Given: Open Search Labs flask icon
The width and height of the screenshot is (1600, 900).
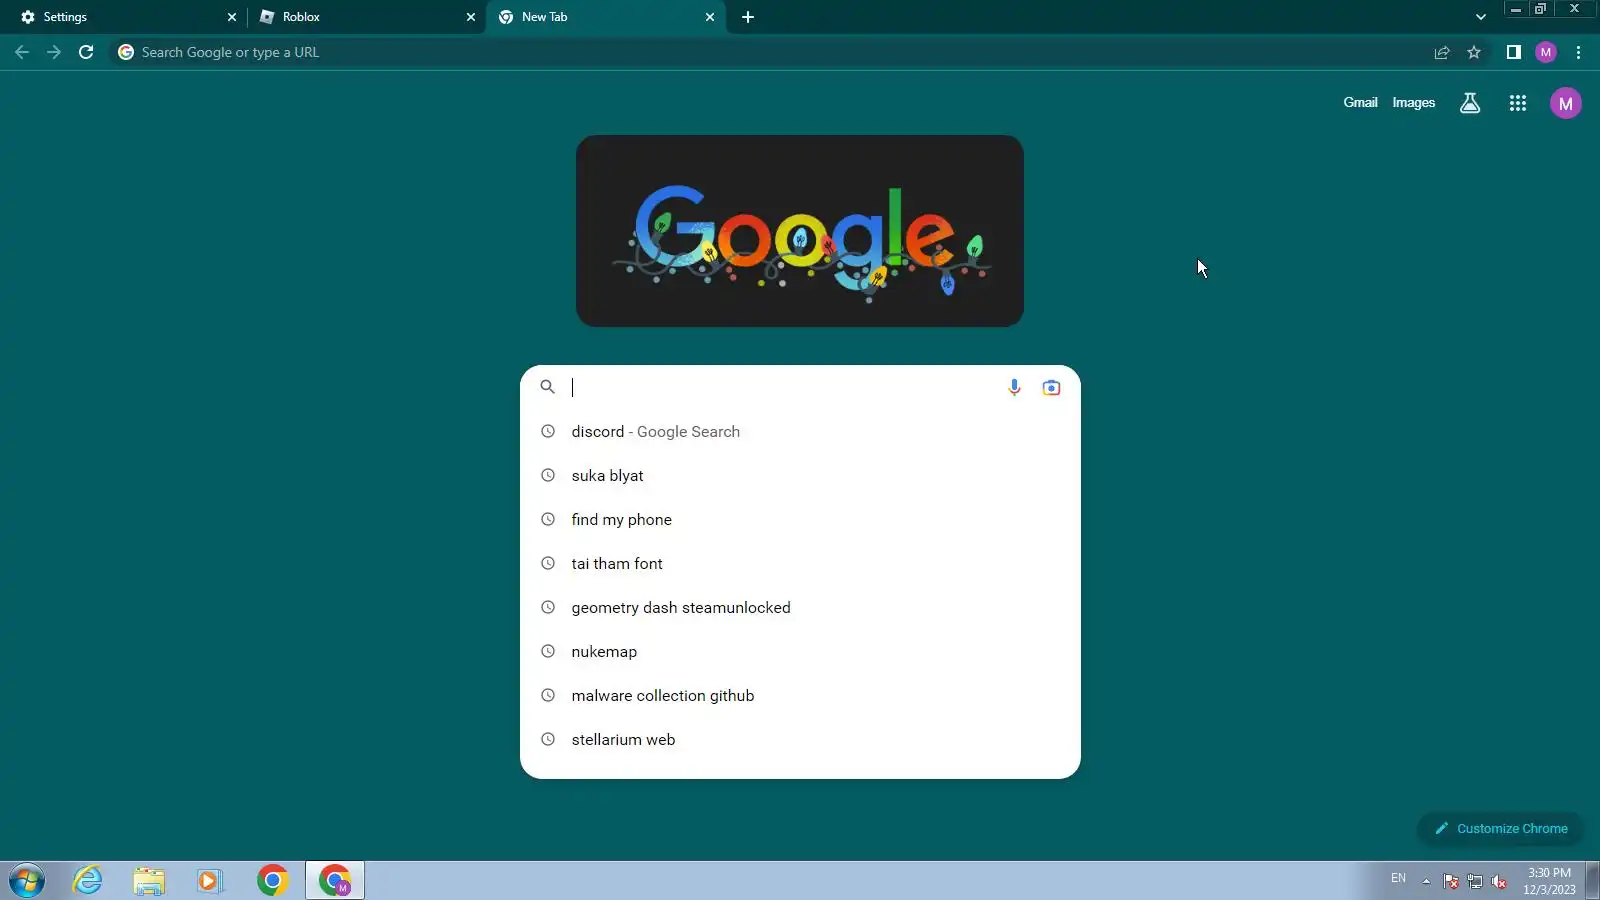Looking at the screenshot, I should [1470, 103].
